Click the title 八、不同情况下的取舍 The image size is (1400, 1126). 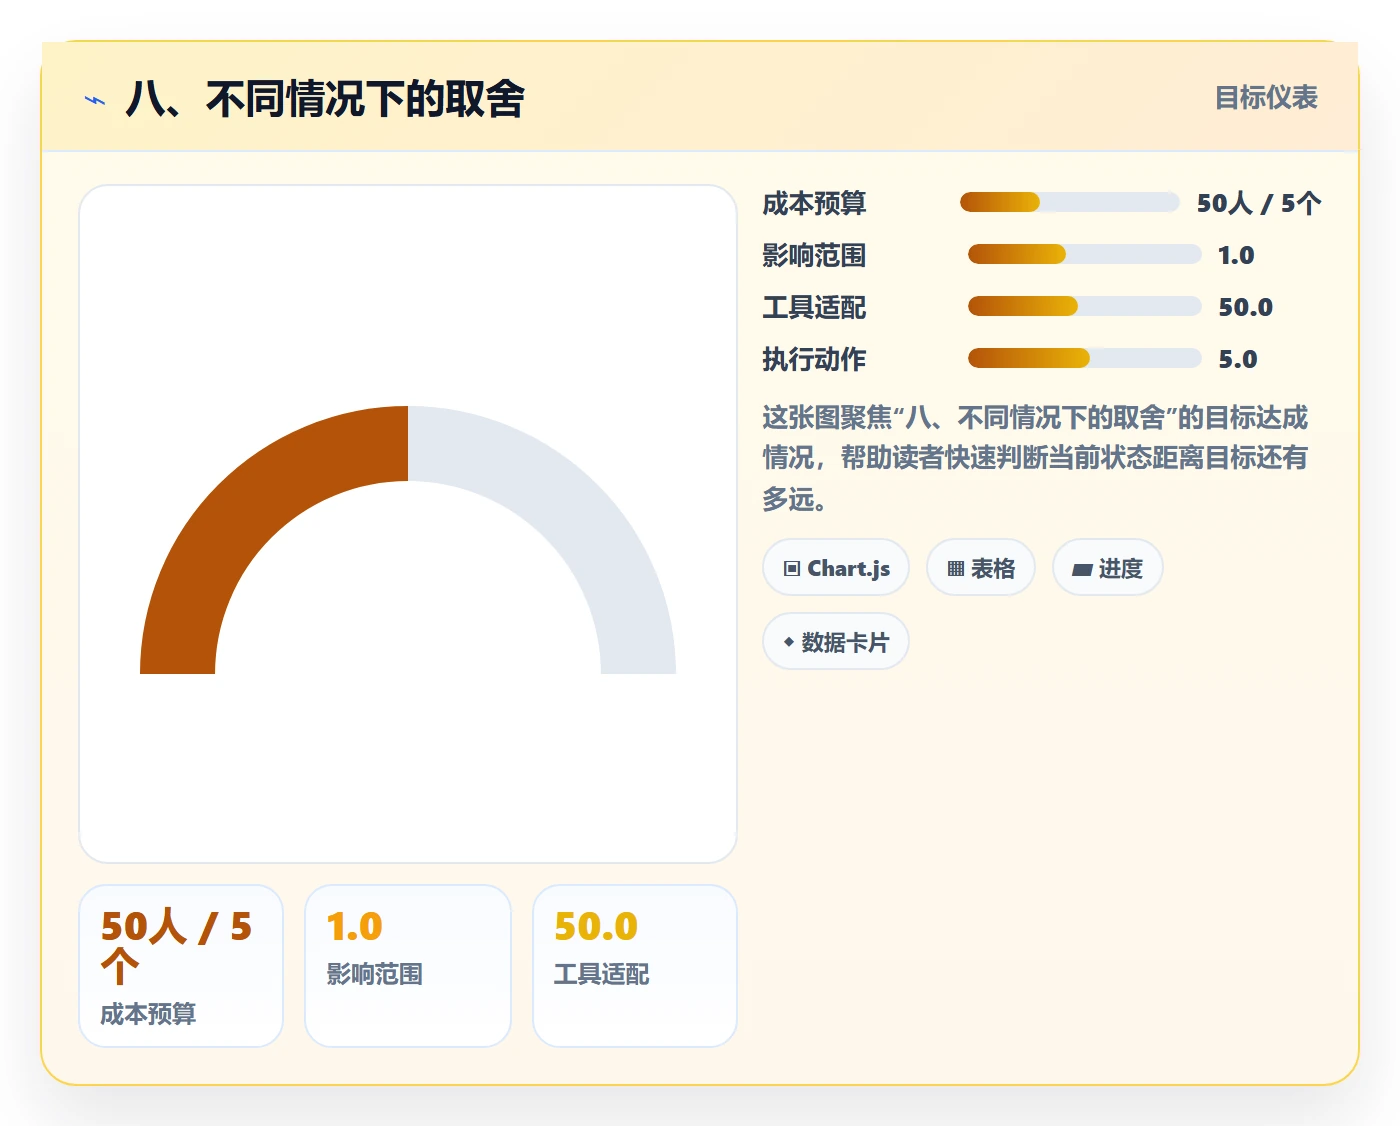tap(325, 100)
